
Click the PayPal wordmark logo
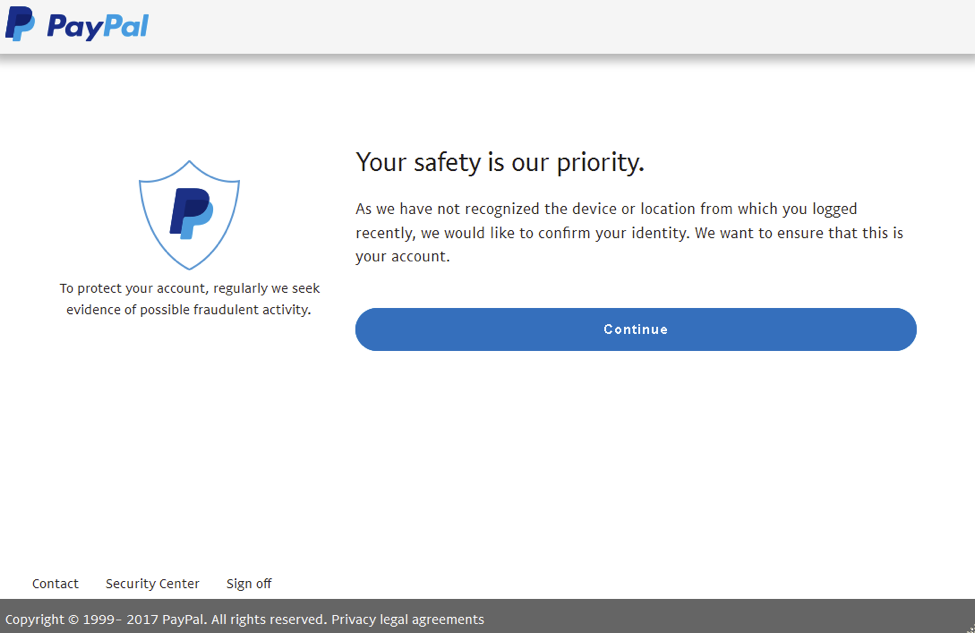[95, 24]
